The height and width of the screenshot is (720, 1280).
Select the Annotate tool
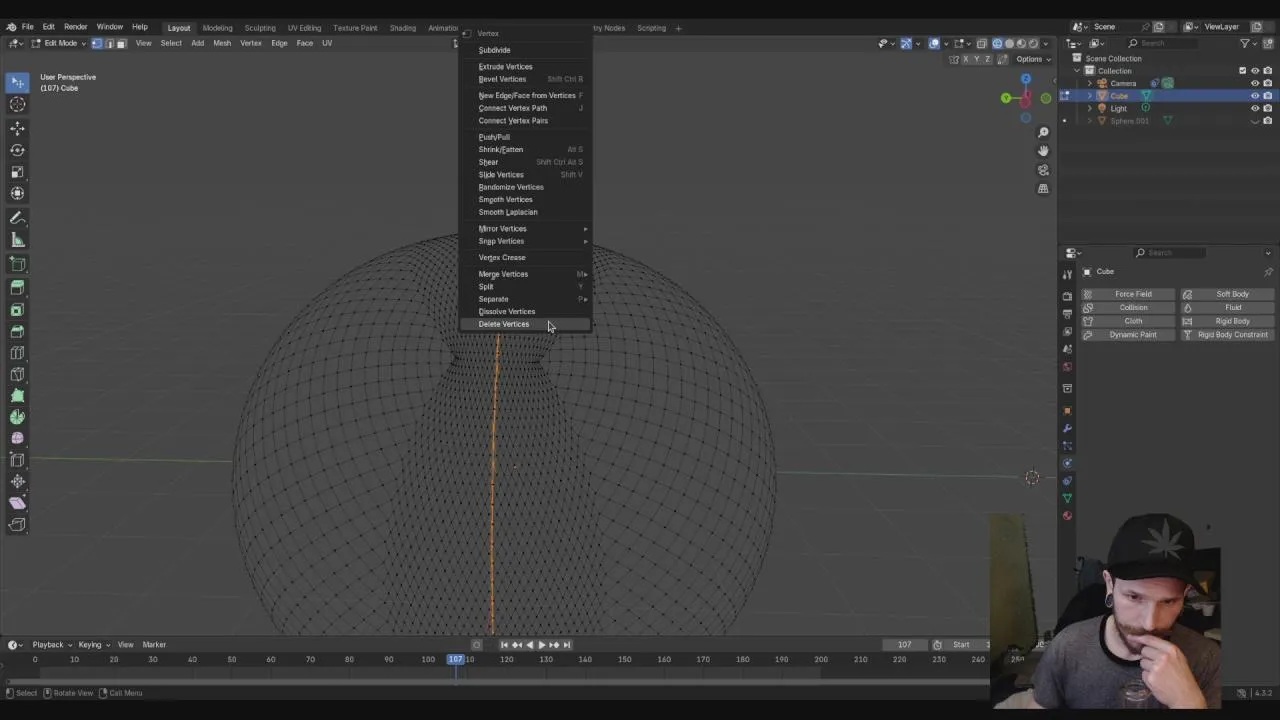point(17,219)
